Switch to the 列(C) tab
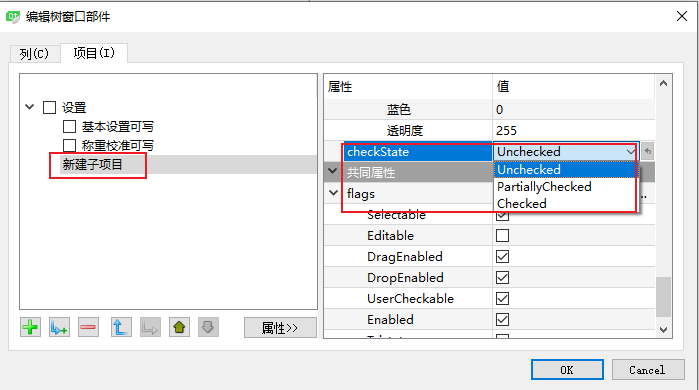This screenshot has height=390, width=699. [x=34, y=54]
